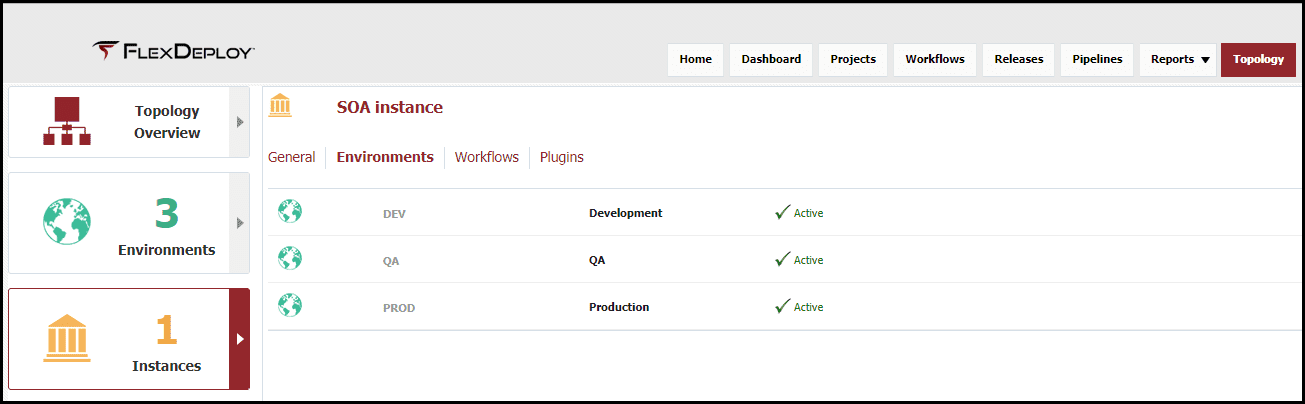
Task: Click the Active status in DEV row
Action: (808, 213)
